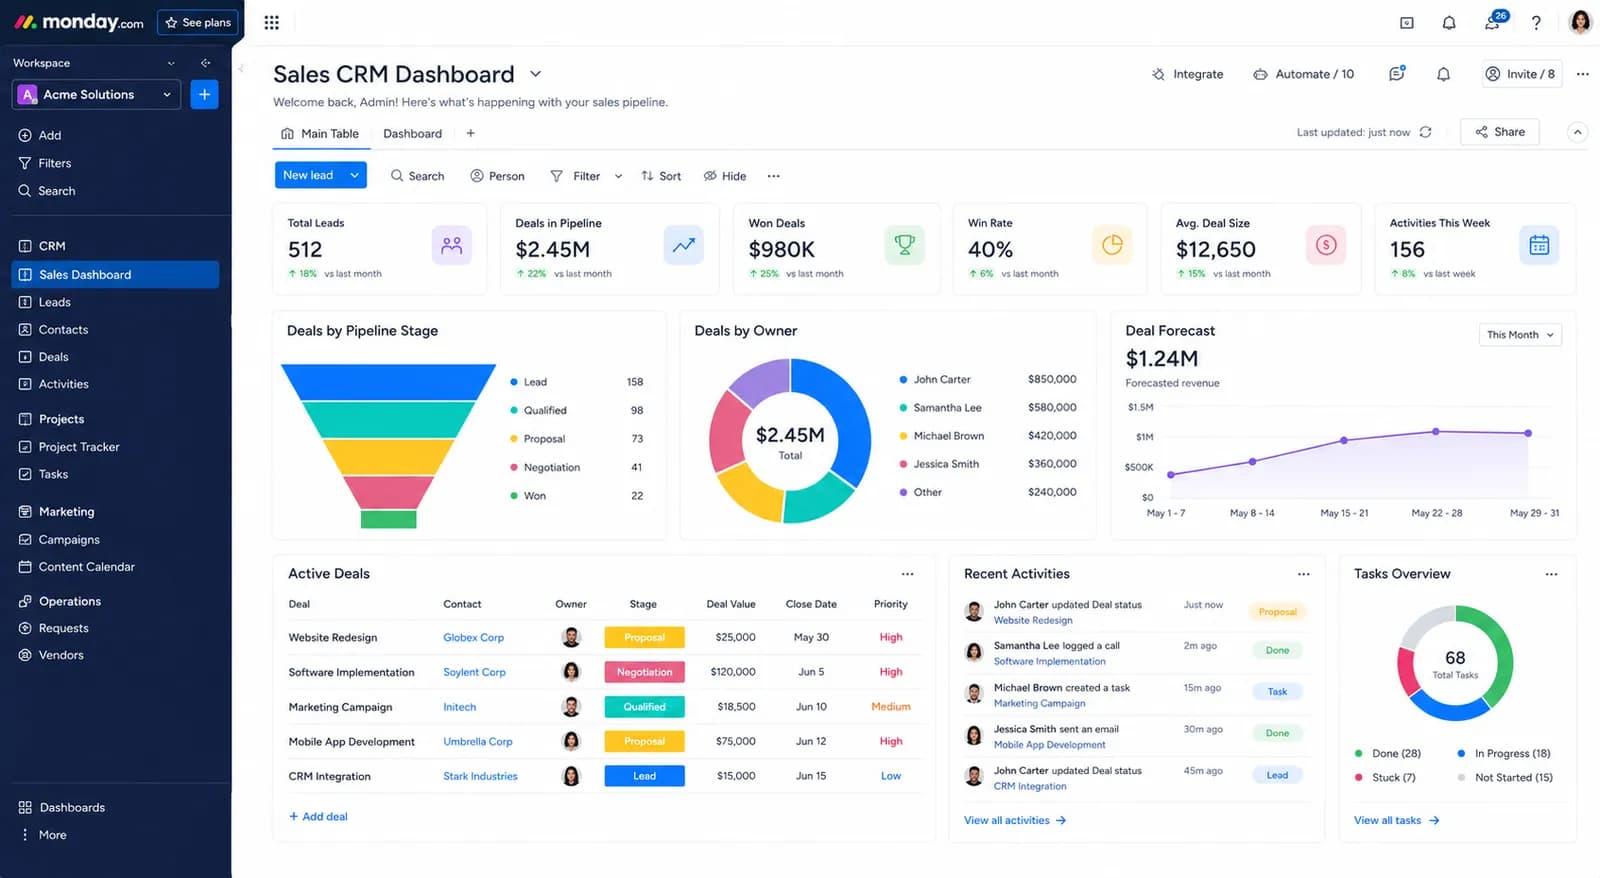Expand the Filter dropdown chevron

tap(618, 176)
